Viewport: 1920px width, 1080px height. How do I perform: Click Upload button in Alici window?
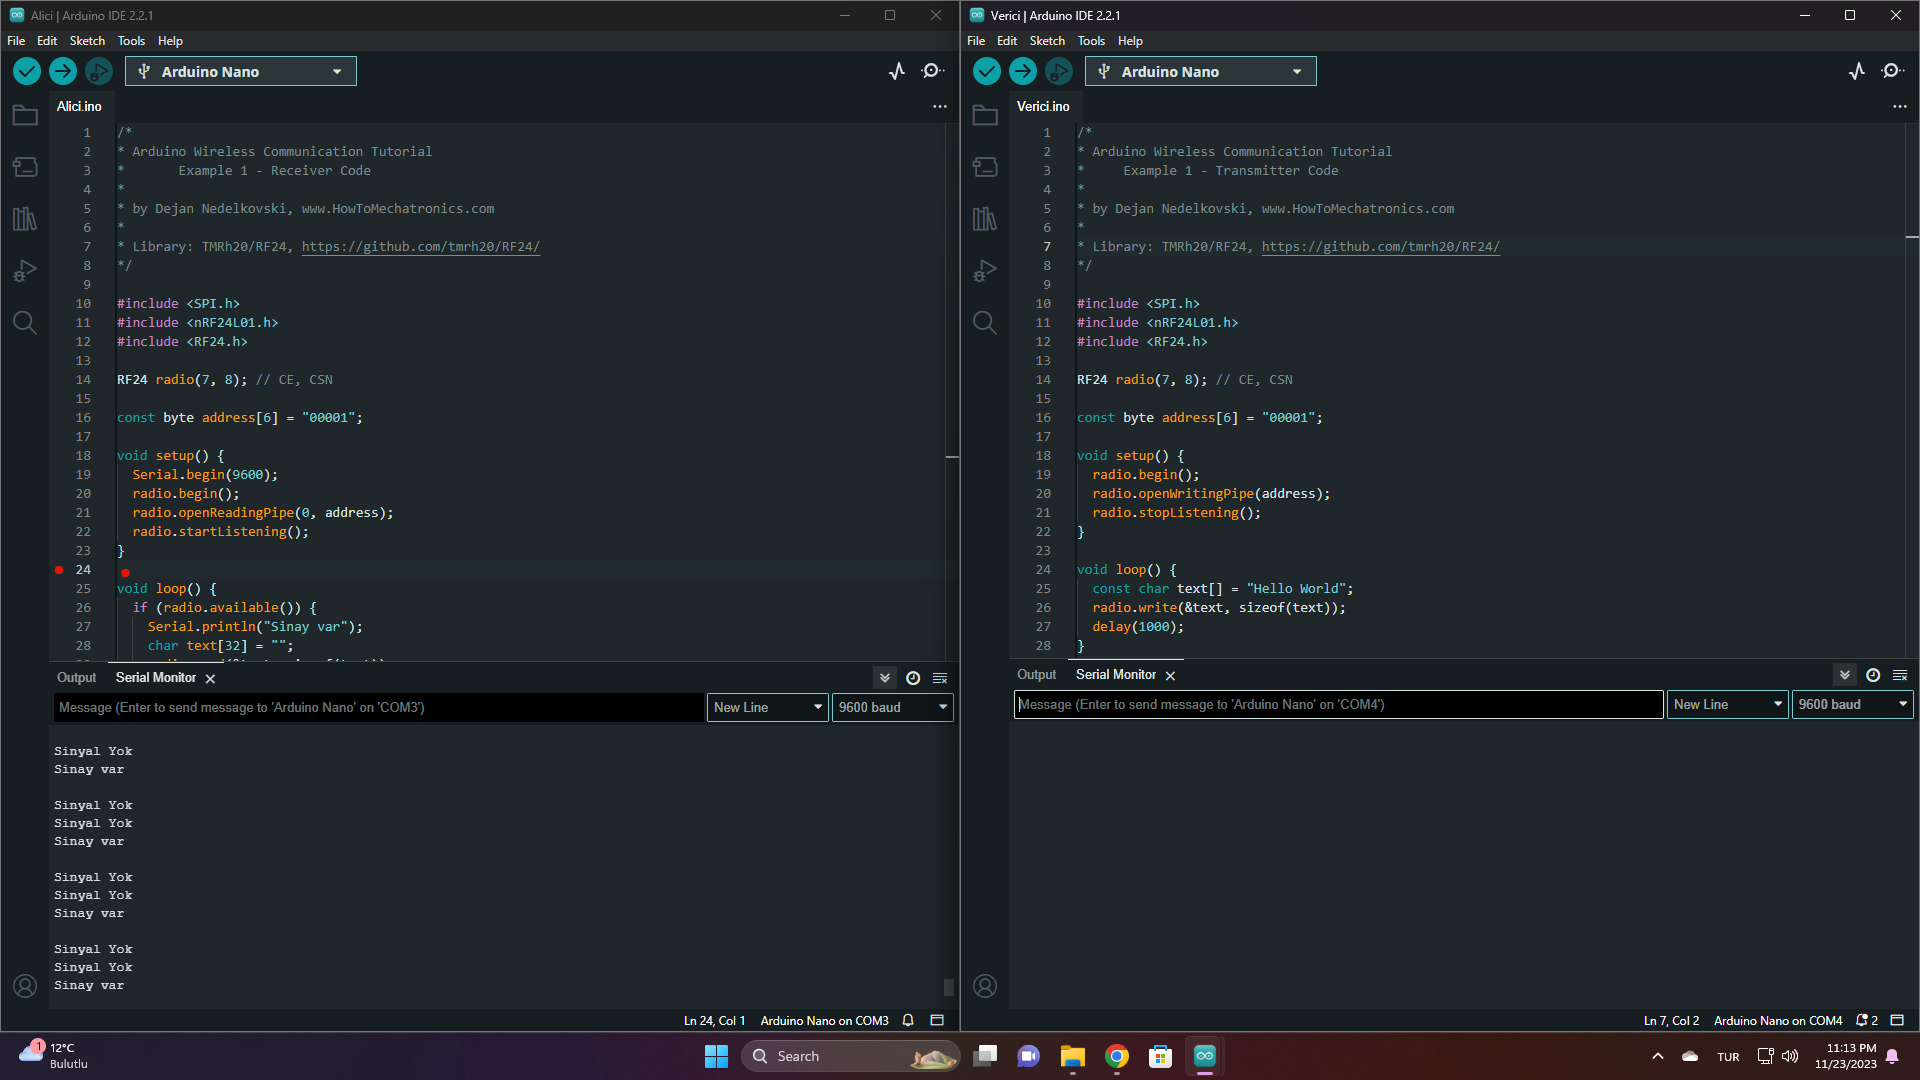tap(63, 71)
